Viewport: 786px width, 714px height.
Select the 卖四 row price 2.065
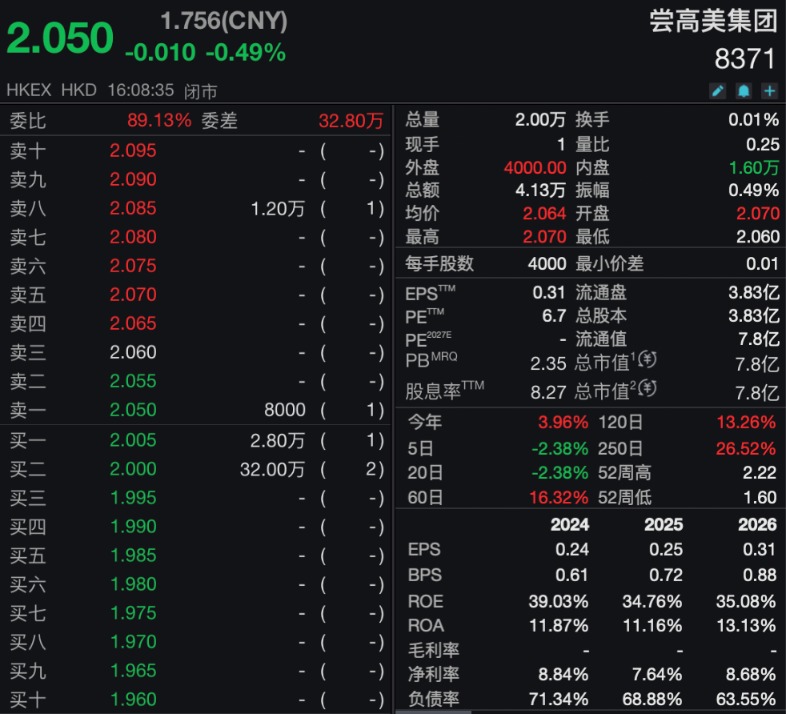(133, 323)
